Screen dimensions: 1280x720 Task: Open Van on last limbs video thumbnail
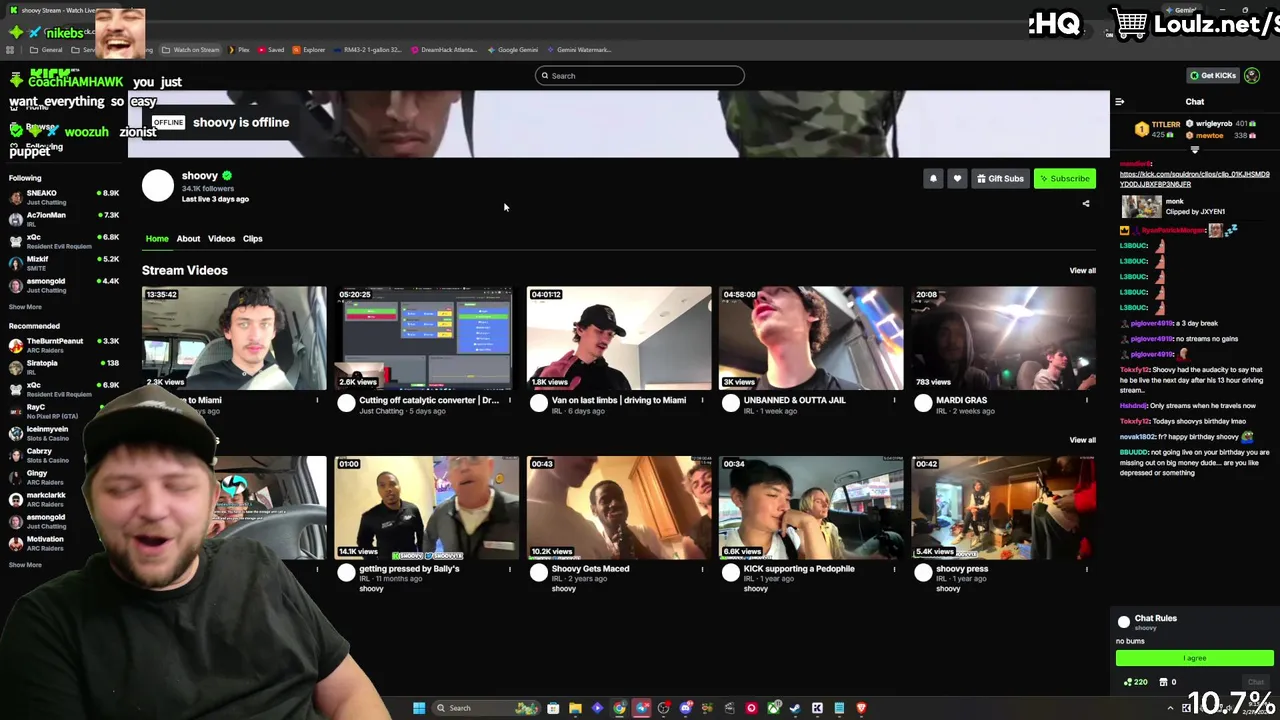pyautogui.click(x=619, y=338)
